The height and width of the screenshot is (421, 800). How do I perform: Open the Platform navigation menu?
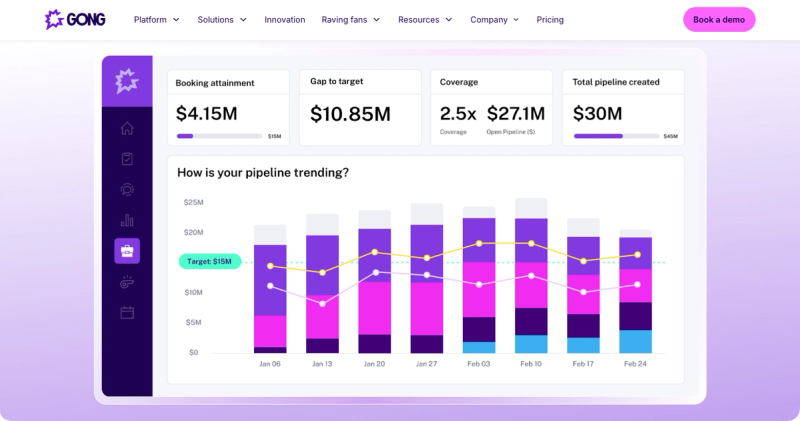pyautogui.click(x=150, y=20)
